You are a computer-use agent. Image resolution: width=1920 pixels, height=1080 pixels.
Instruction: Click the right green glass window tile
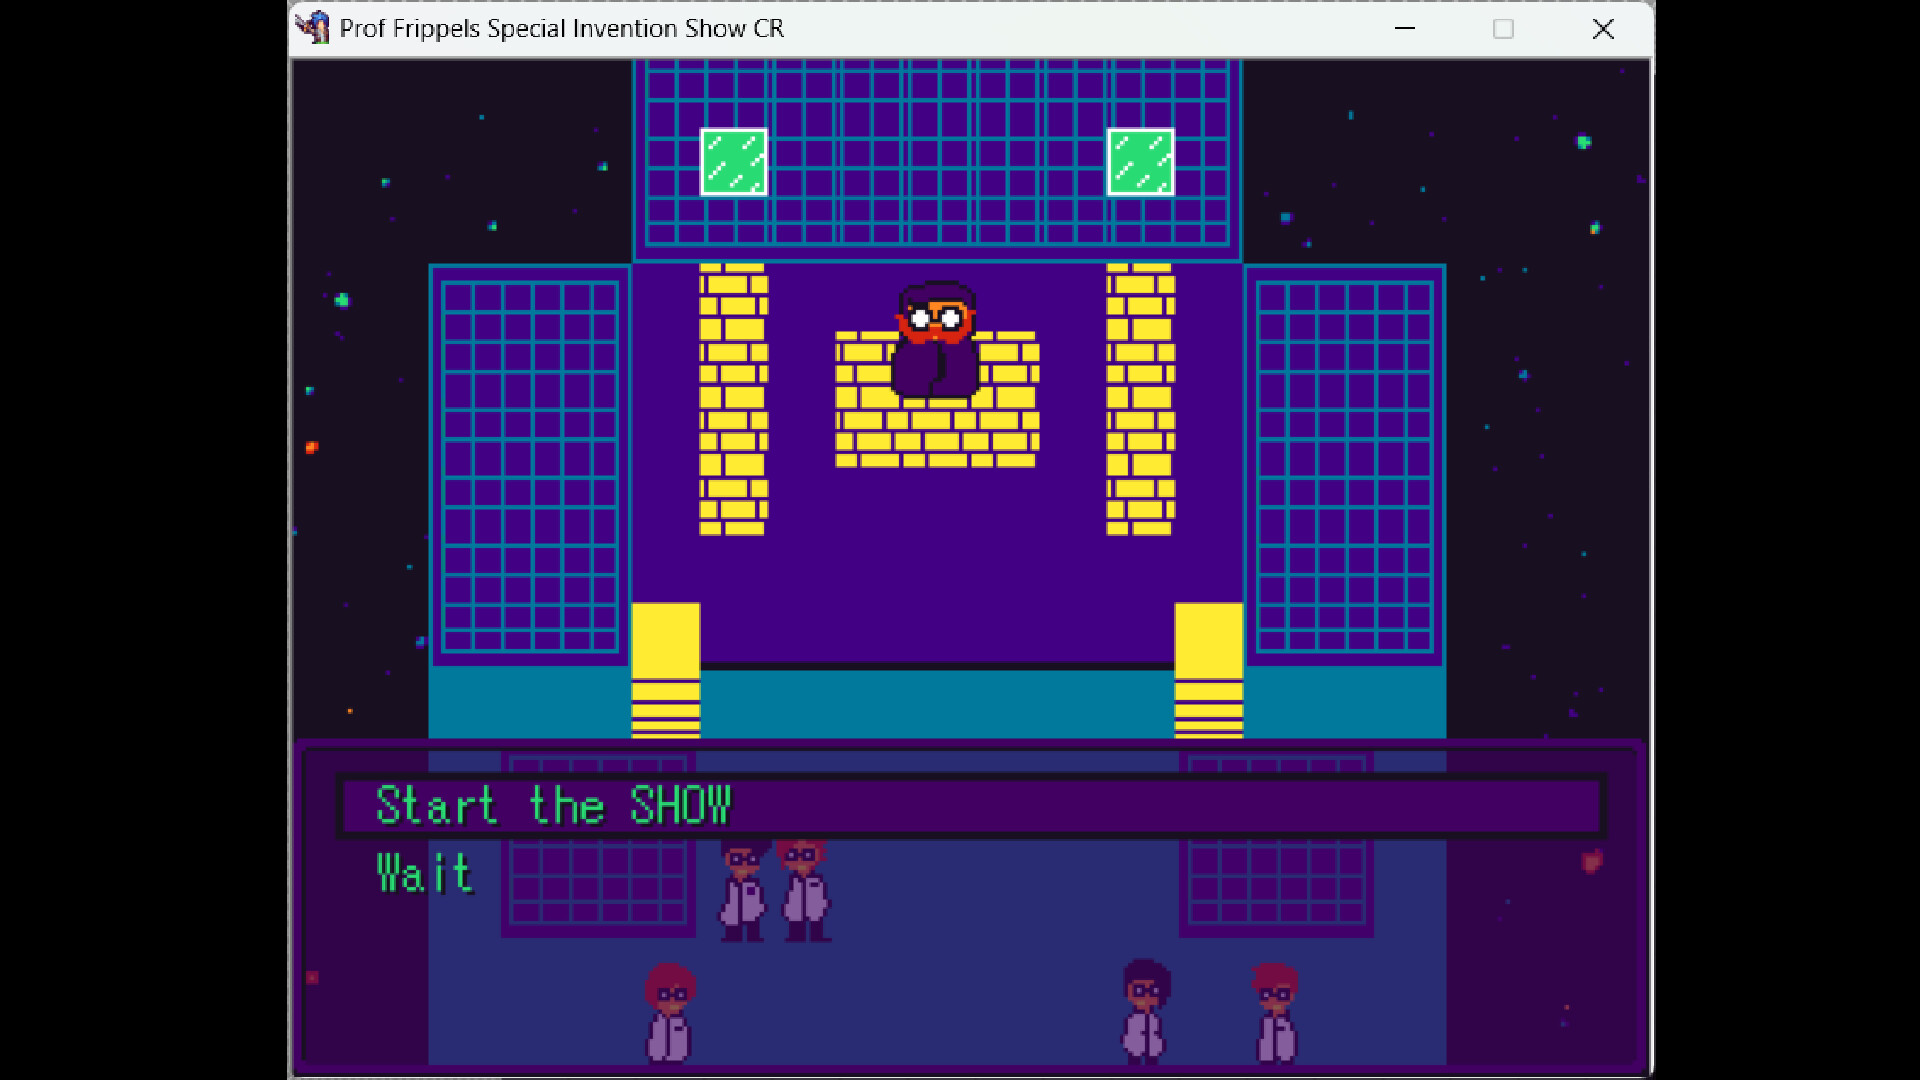point(1140,162)
